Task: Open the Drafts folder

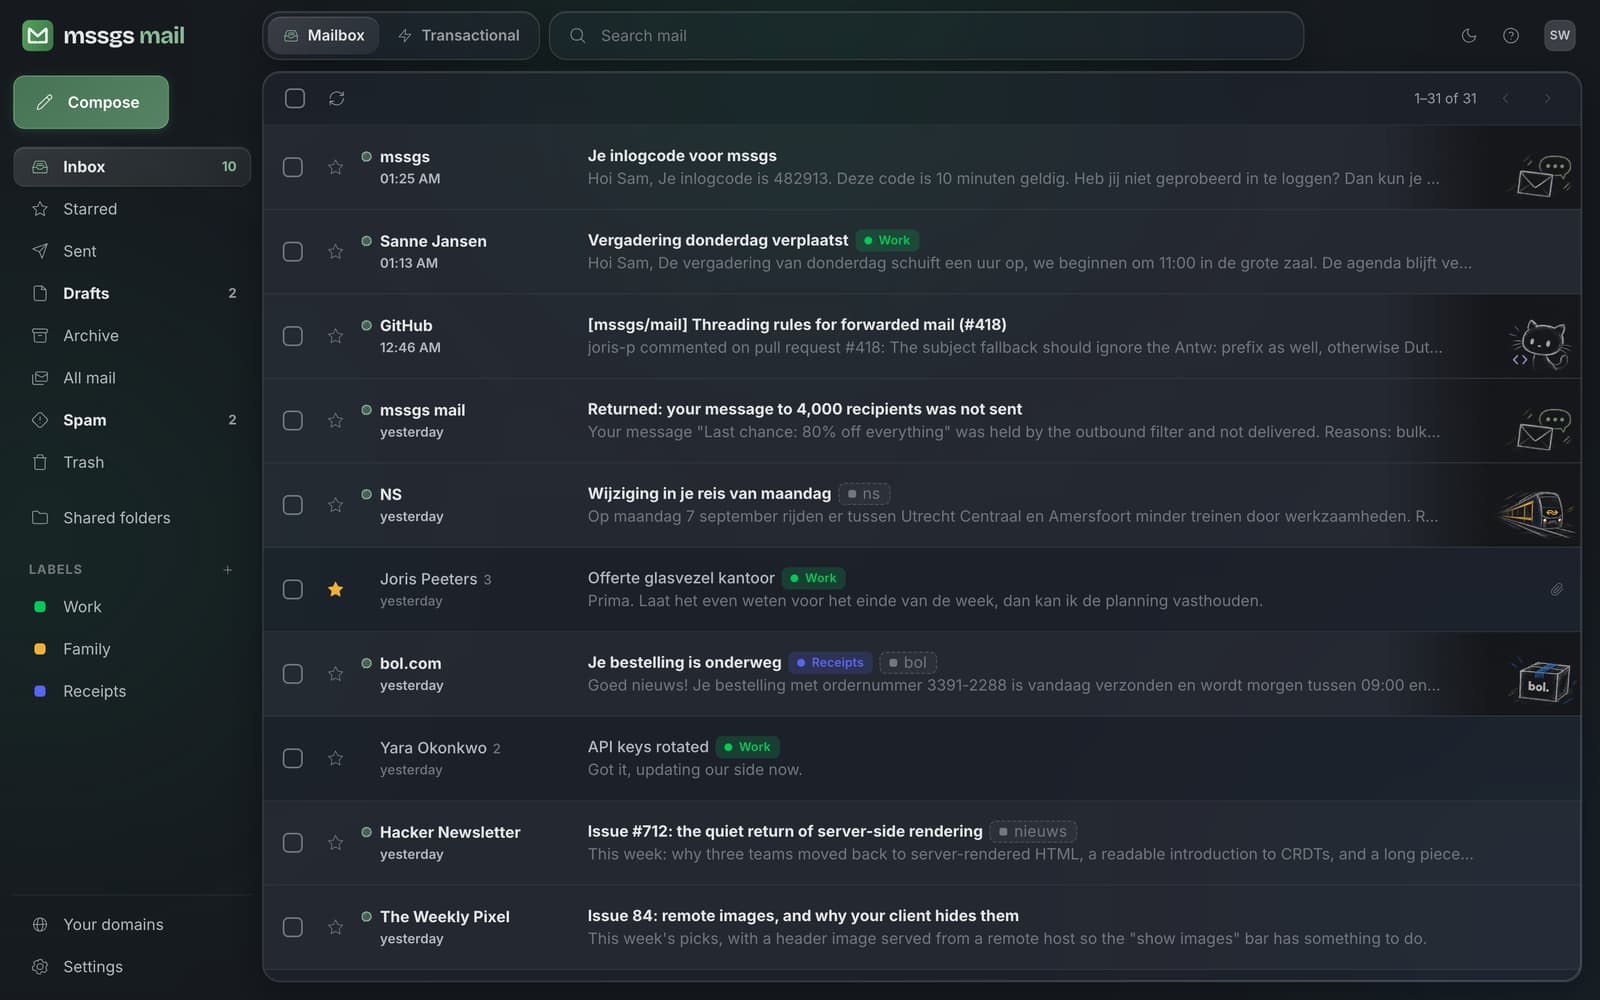Action: click(132, 293)
